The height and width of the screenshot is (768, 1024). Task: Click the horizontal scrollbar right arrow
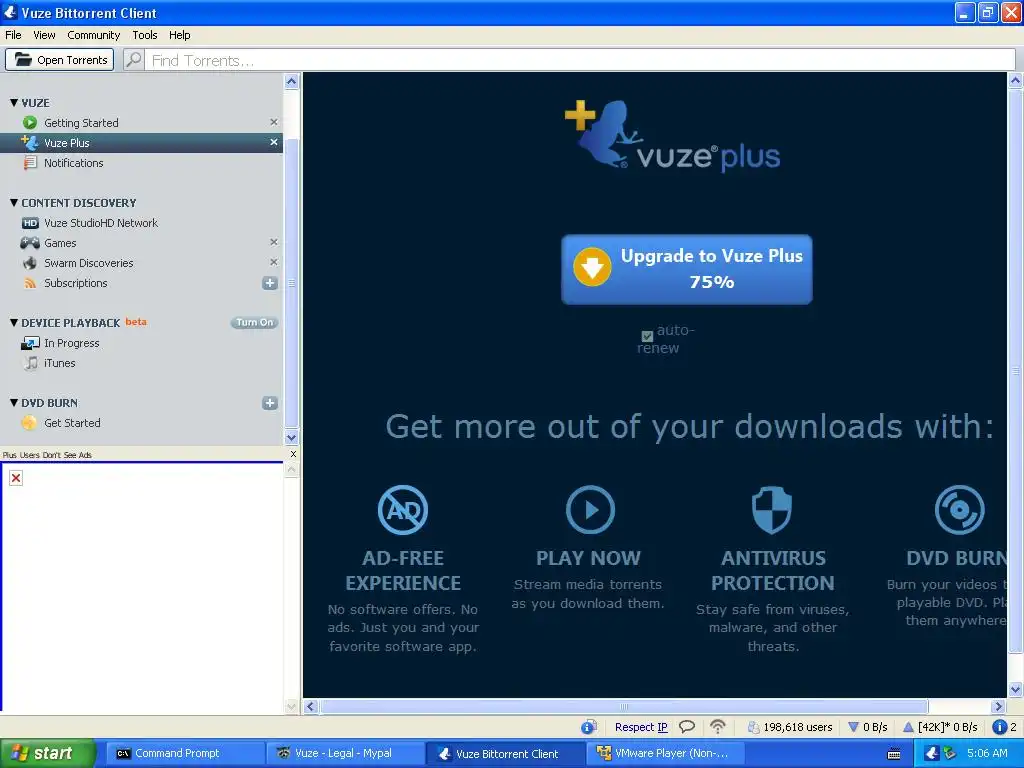click(x=997, y=707)
